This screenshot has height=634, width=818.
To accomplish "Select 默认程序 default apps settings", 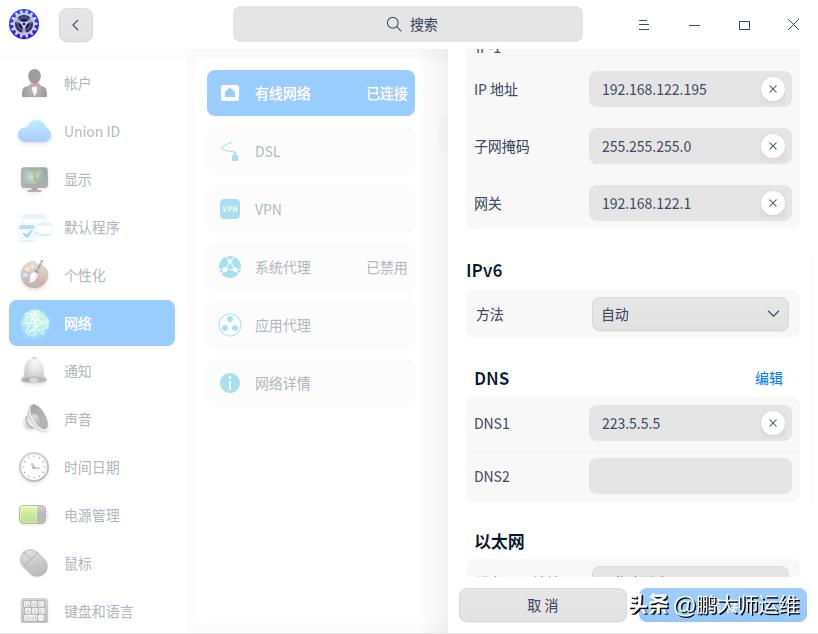I will pyautogui.click(x=91, y=227).
